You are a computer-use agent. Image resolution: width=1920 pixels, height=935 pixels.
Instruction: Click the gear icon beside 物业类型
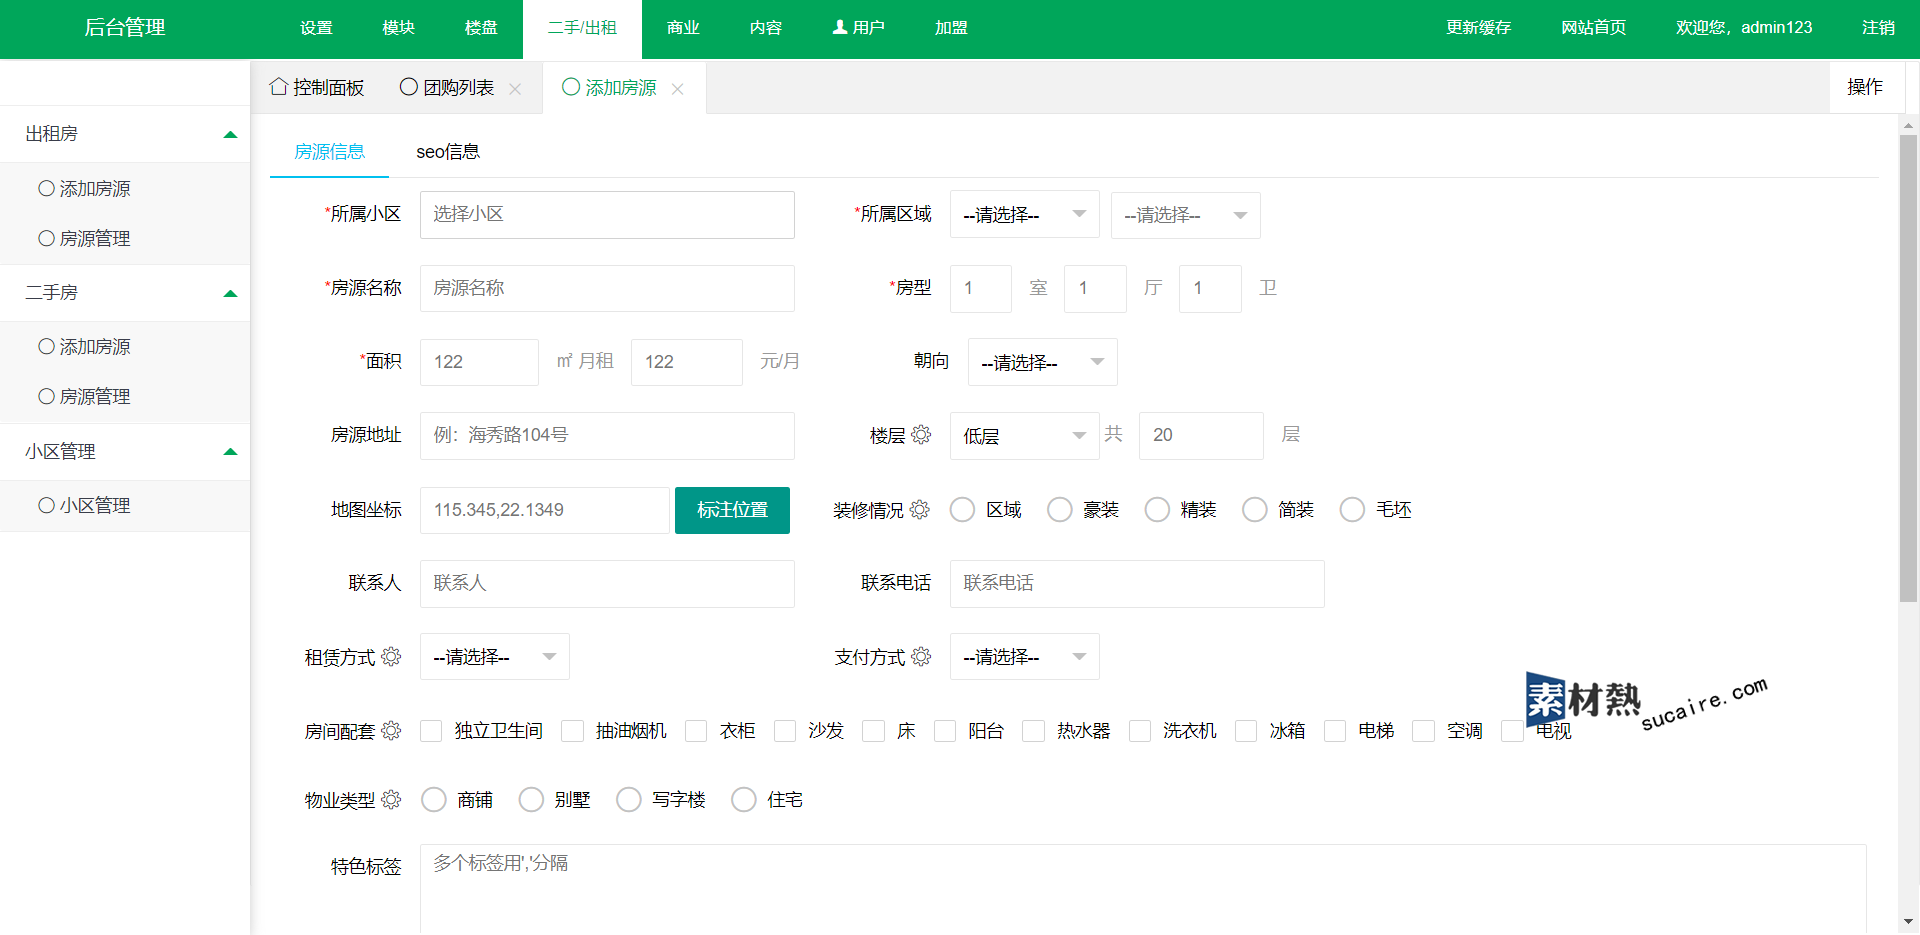(x=391, y=800)
